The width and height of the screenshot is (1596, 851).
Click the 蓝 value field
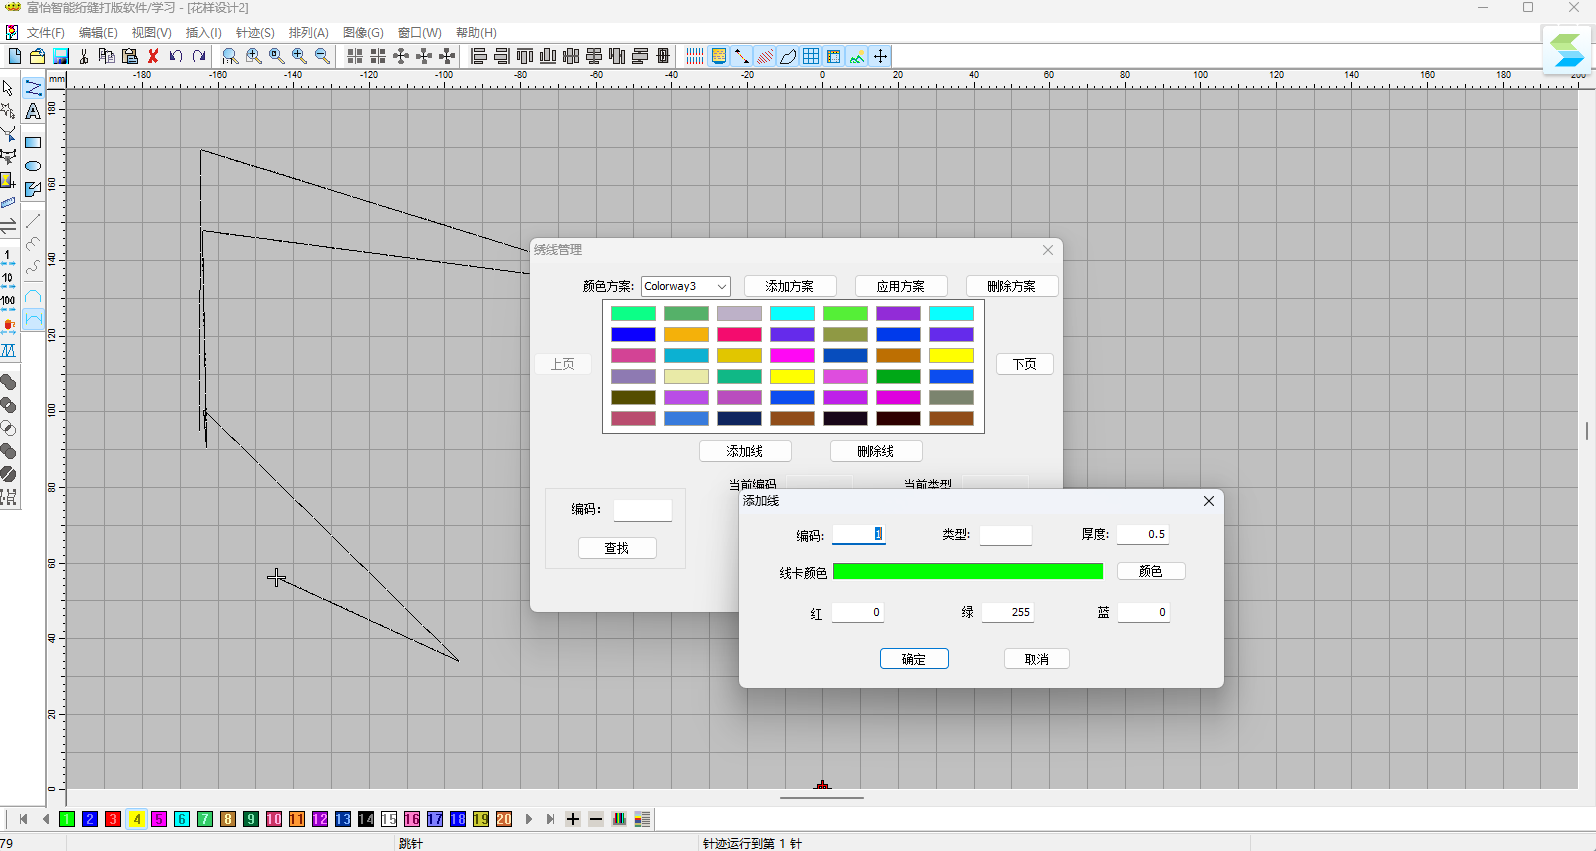click(x=1143, y=612)
